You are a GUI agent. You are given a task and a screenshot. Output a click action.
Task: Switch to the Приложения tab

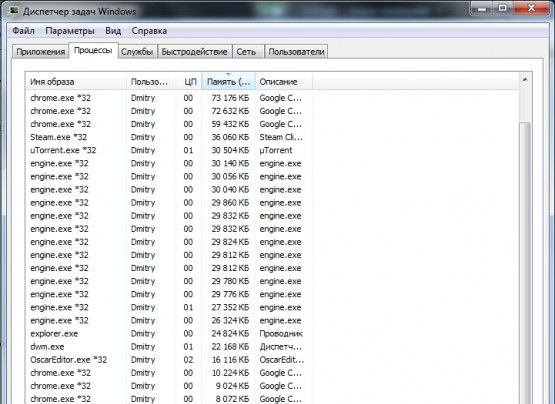[x=40, y=52]
